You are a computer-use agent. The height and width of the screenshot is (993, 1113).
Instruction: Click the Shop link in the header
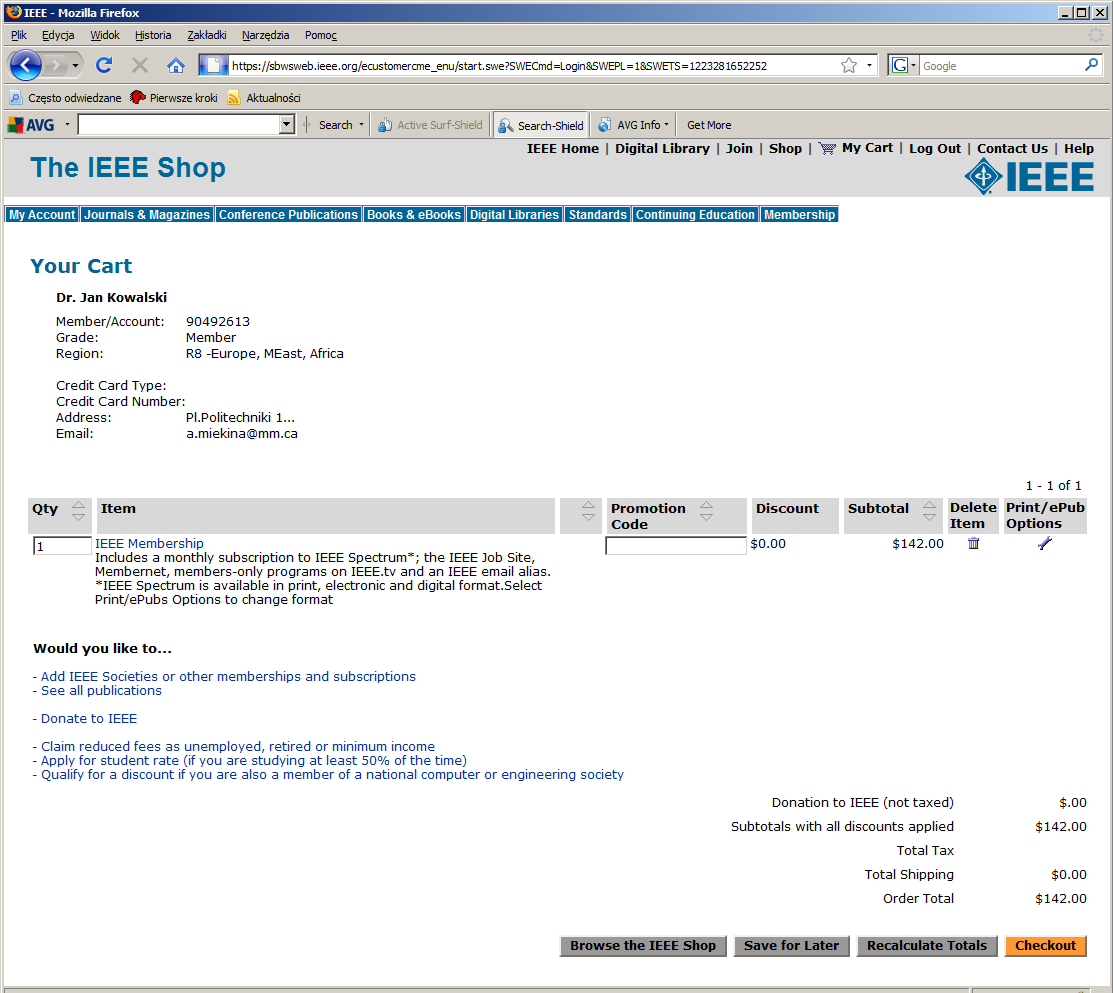tap(785, 148)
